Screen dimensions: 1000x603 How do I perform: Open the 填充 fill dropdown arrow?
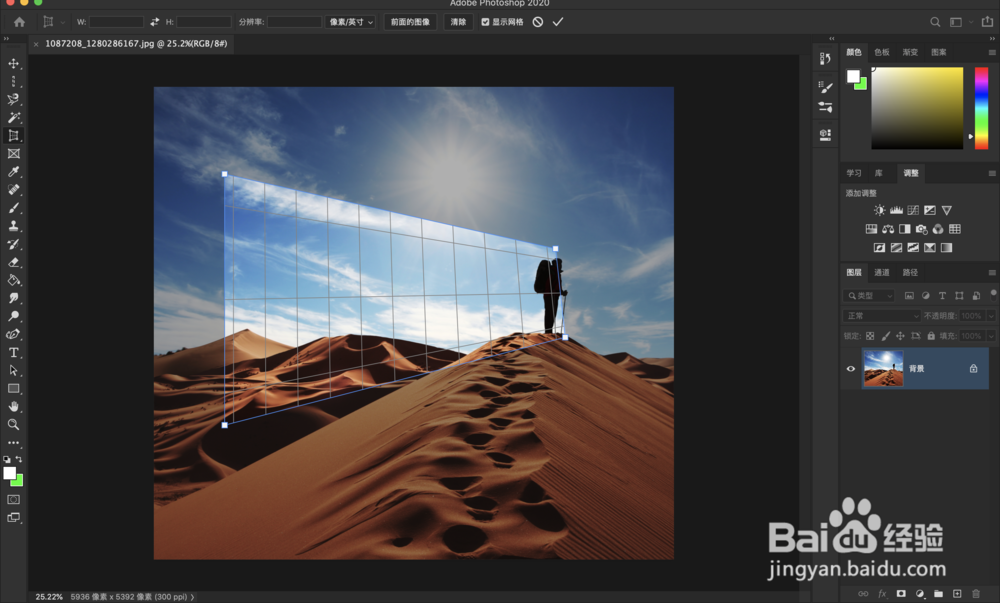click(991, 335)
